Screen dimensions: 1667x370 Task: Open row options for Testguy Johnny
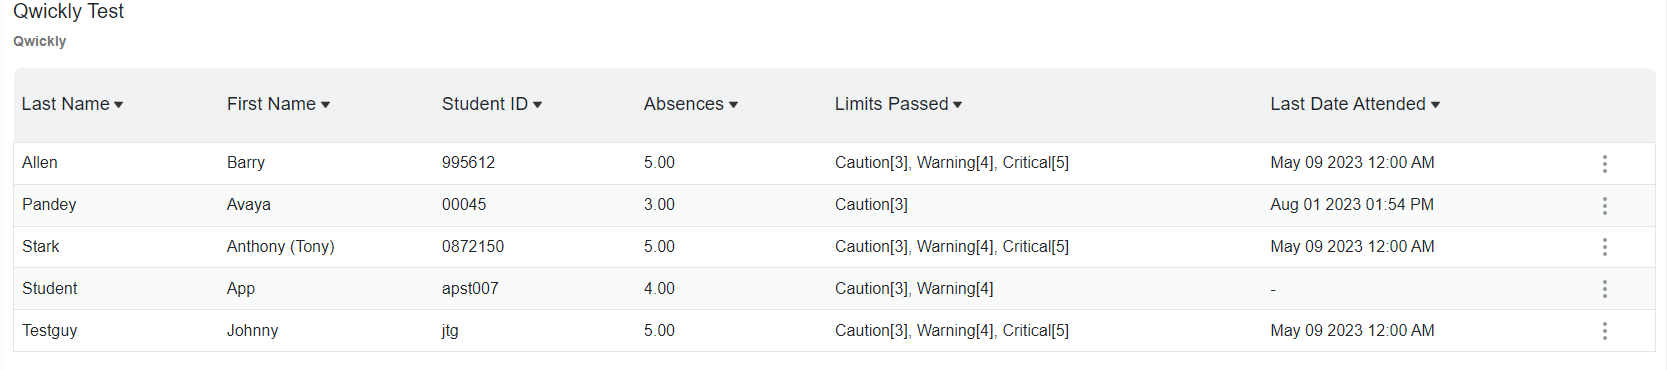1604,331
